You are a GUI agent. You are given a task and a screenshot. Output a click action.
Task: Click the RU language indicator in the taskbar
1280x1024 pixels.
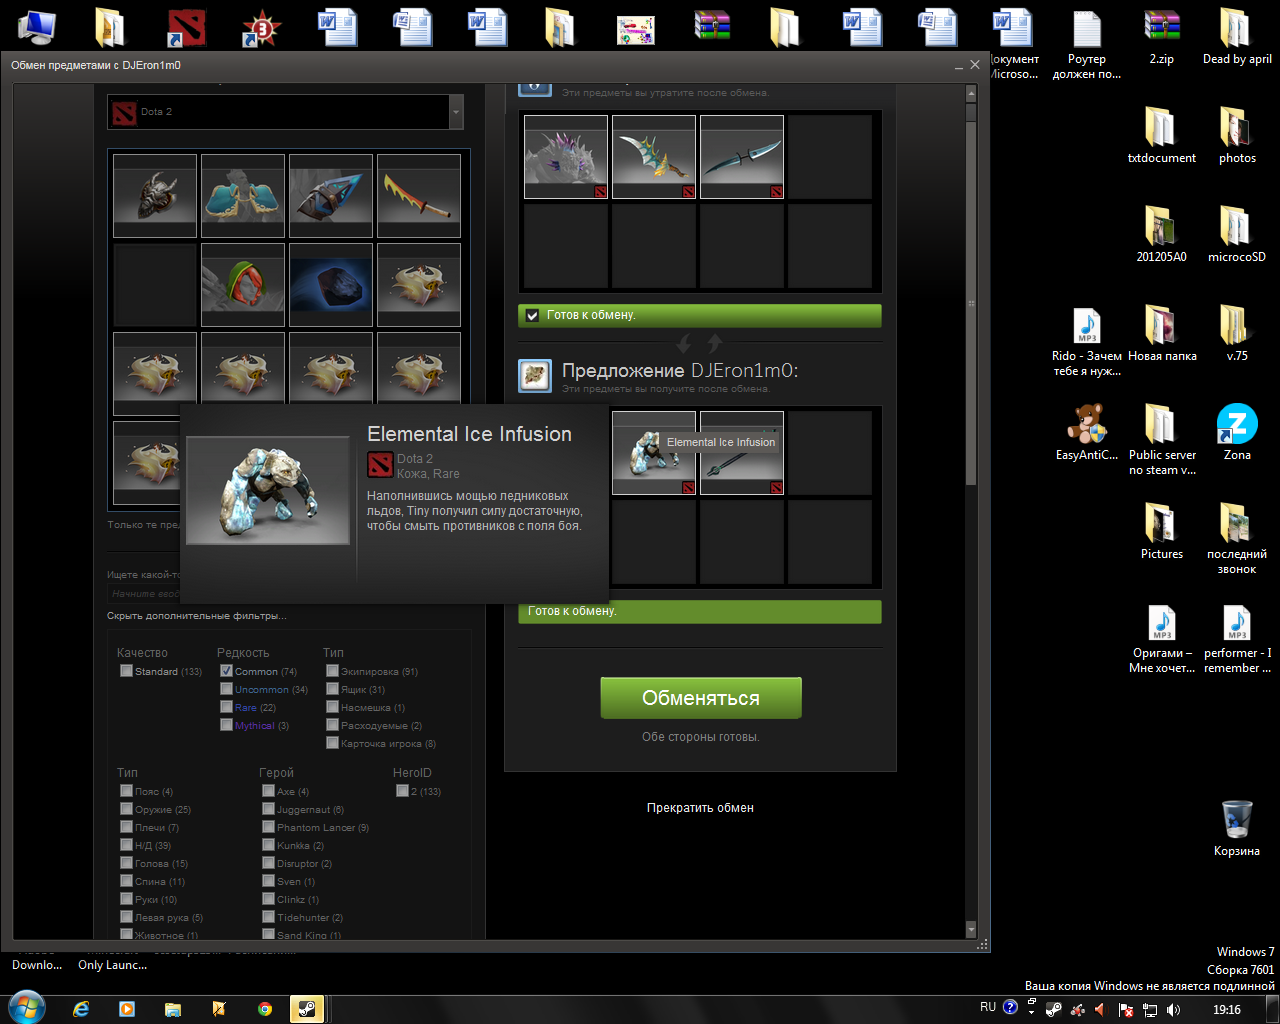coord(988,1007)
